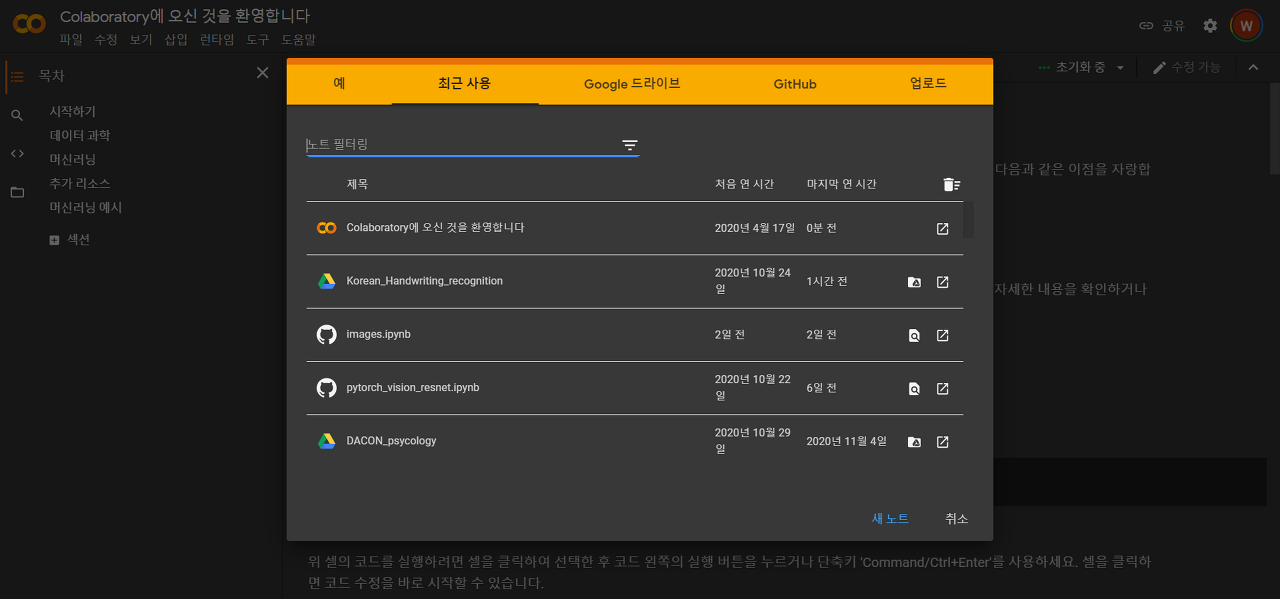
Task: Open the Korean_Handwriting_recognition notebook
Action: [424, 281]
